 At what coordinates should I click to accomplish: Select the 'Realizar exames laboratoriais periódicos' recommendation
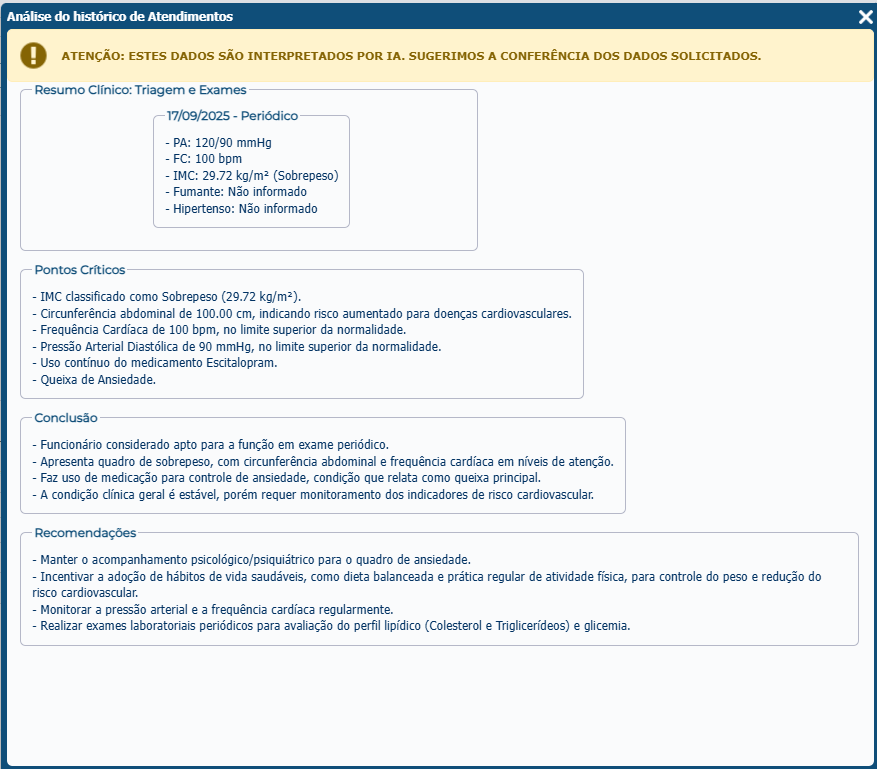pos(331,626)
